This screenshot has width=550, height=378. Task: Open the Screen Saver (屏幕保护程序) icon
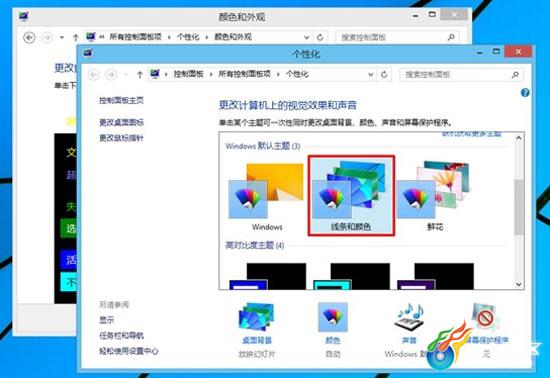click(485, 317)
